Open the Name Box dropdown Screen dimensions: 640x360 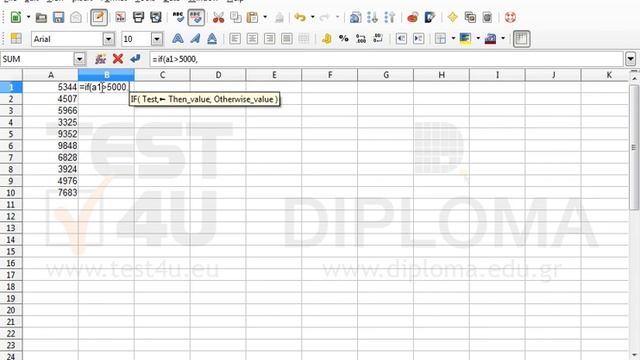pos(80,59)
